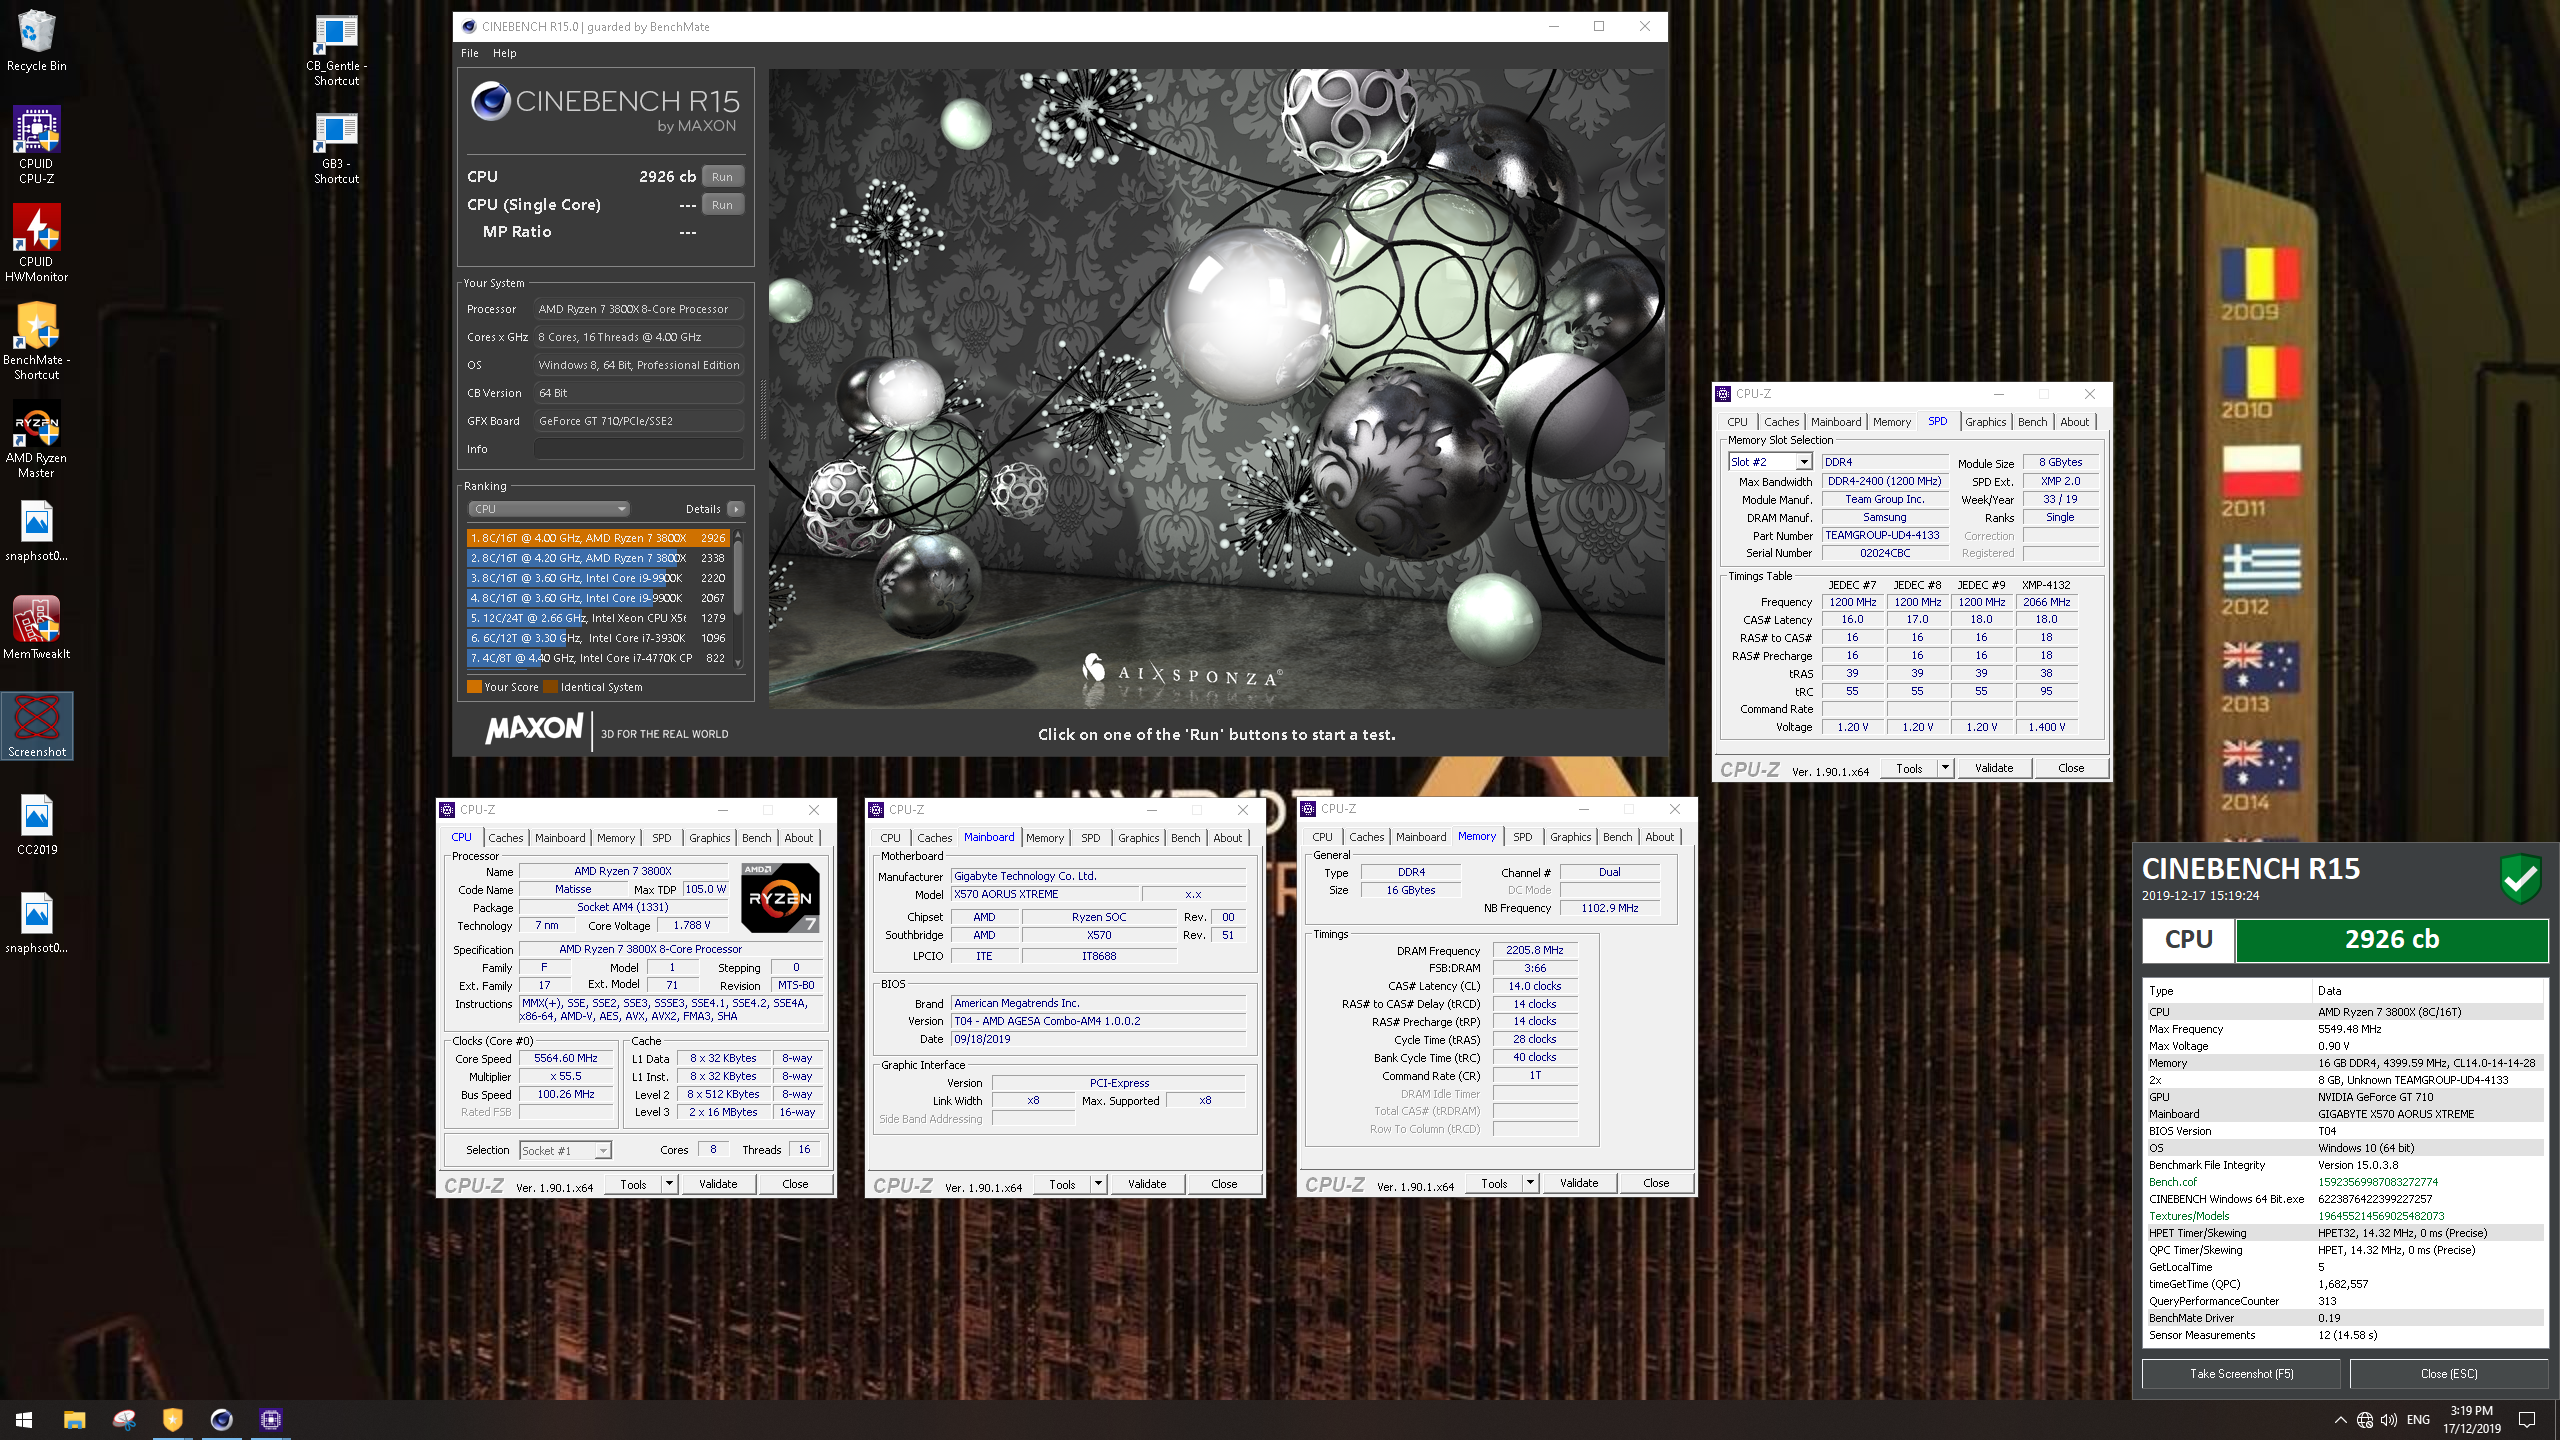The image size is (2560, 1440).
Task: Select the Intel Core i7-3930K ranking row
Action: (598, 638)
